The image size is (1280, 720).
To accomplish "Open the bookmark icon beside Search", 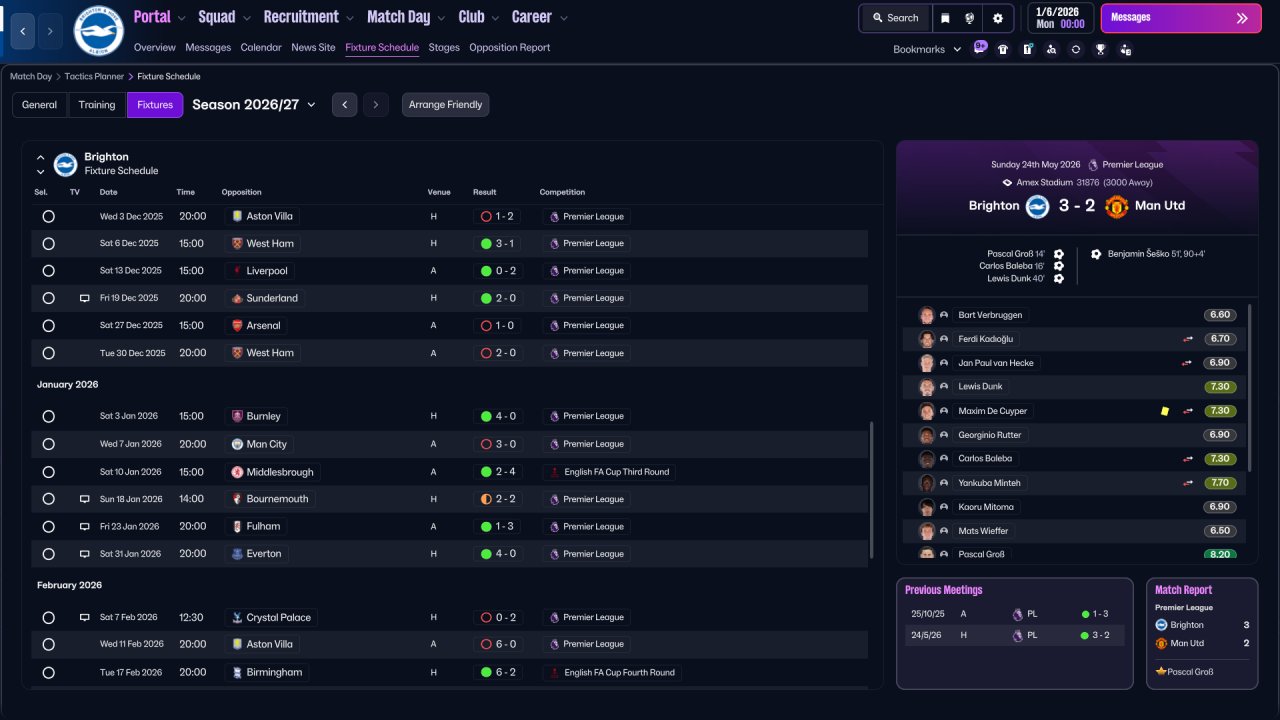I will point(945,18).
